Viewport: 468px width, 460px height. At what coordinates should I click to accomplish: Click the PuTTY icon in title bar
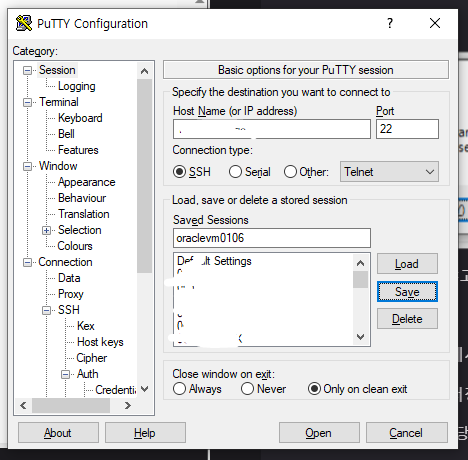click(x=24, y=23)
